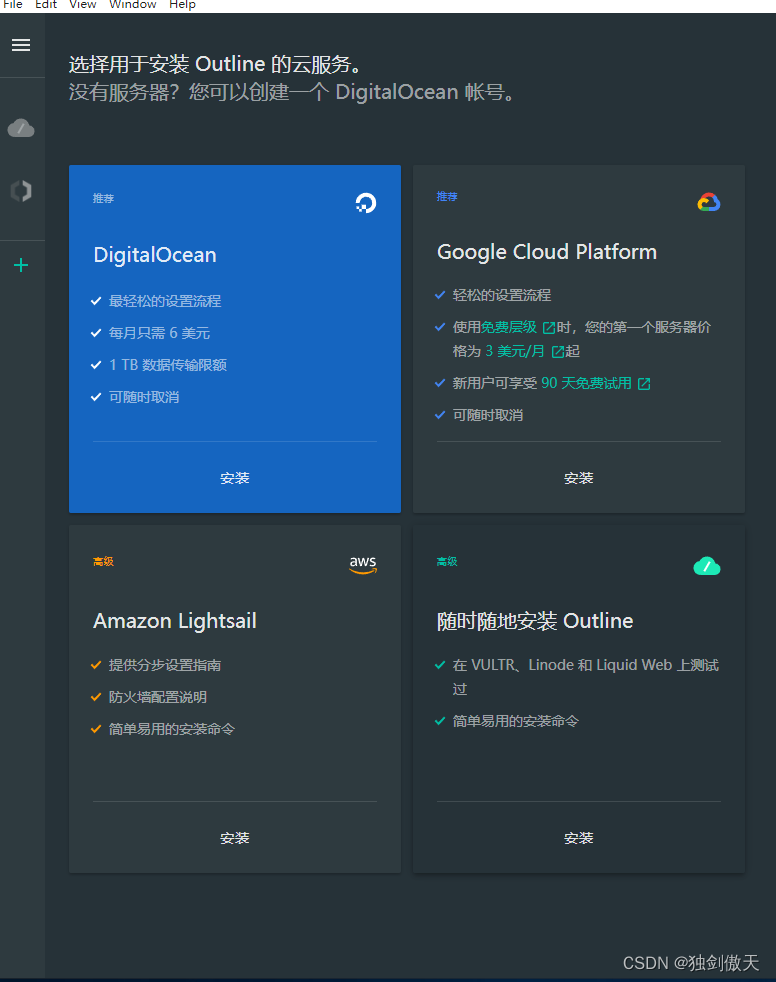Image resolution: width=776 pixels, height=982 pixels.
Task: Open the View menu
Action: (83, 5)
